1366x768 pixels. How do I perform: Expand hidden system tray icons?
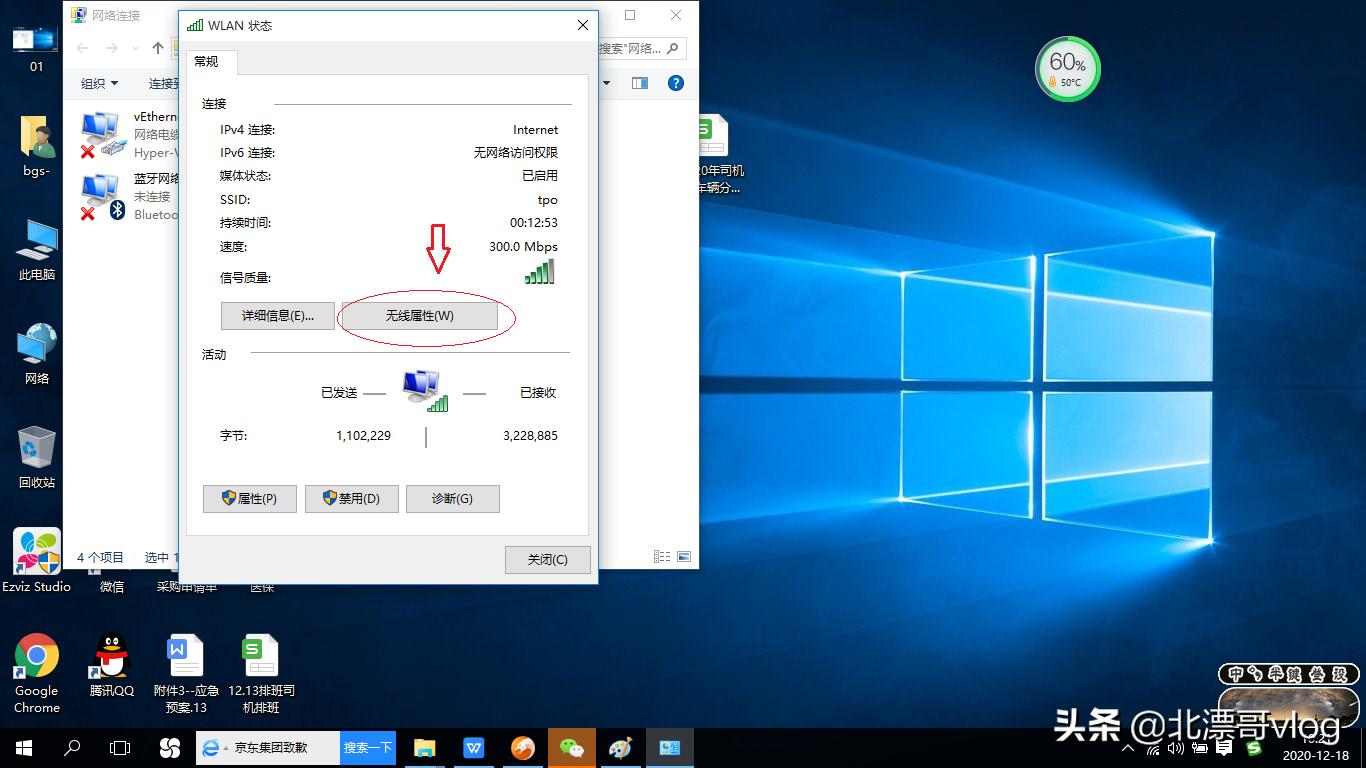(1128, 747)
